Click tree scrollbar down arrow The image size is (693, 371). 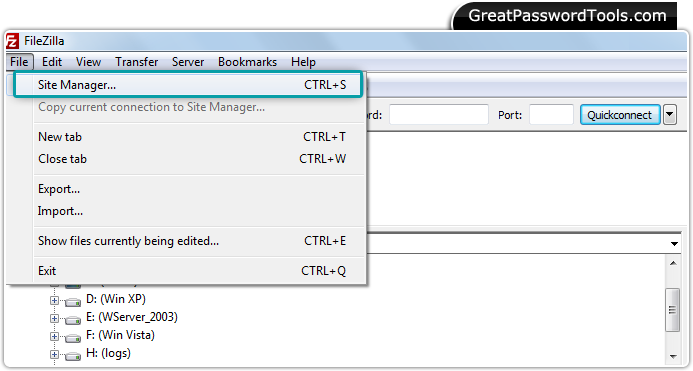point(673,356)
